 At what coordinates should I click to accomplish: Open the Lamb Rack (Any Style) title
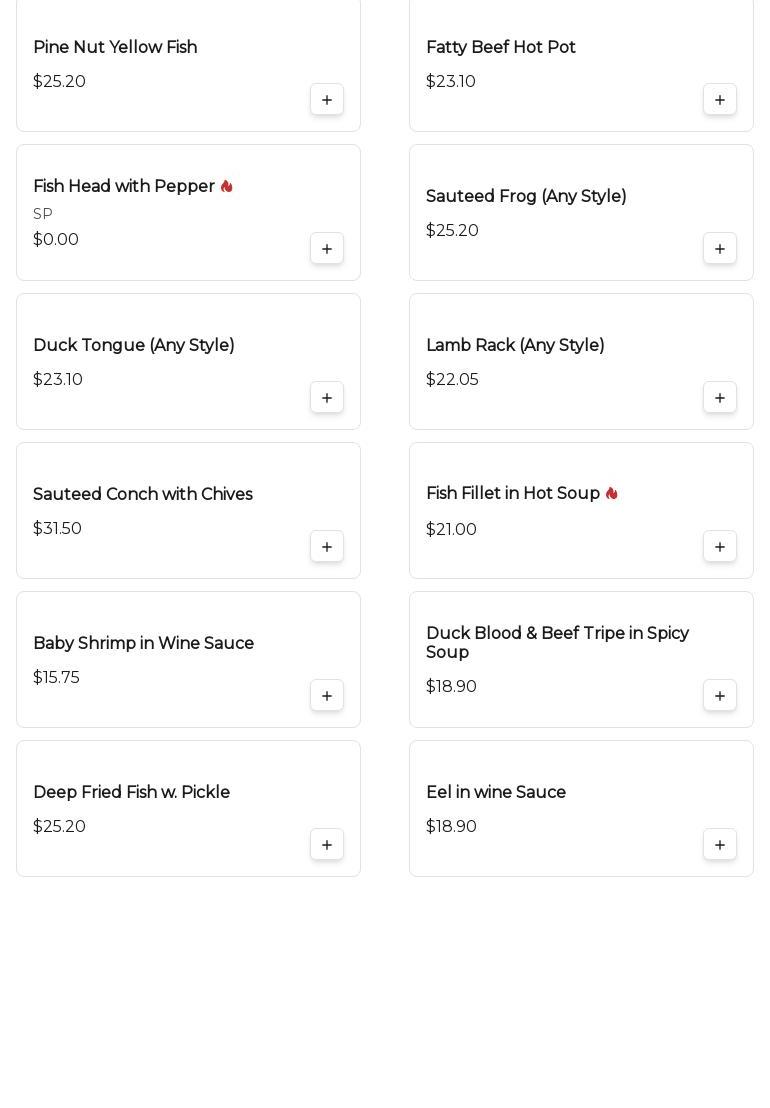pyautogui.click(x=515, y=346)
